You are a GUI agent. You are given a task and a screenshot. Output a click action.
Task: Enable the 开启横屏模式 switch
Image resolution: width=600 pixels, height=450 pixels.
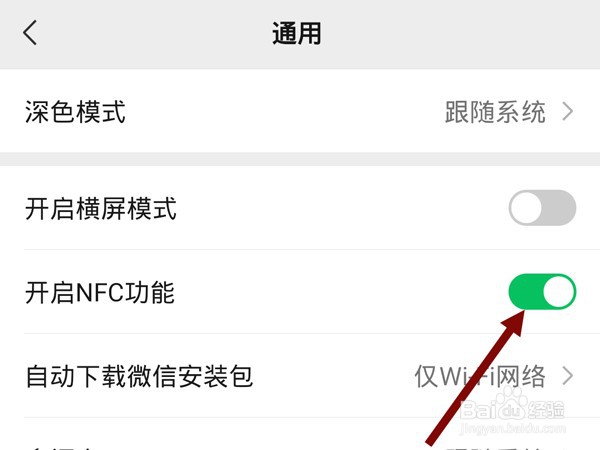542,208
